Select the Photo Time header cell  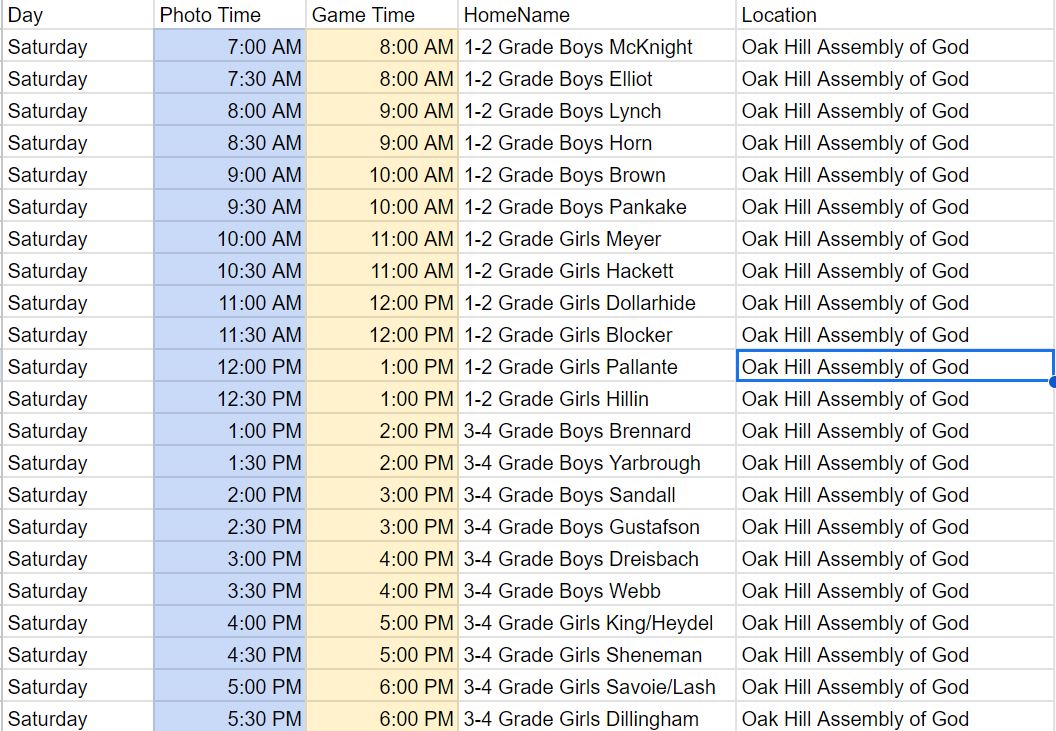[x=230, y=15]
